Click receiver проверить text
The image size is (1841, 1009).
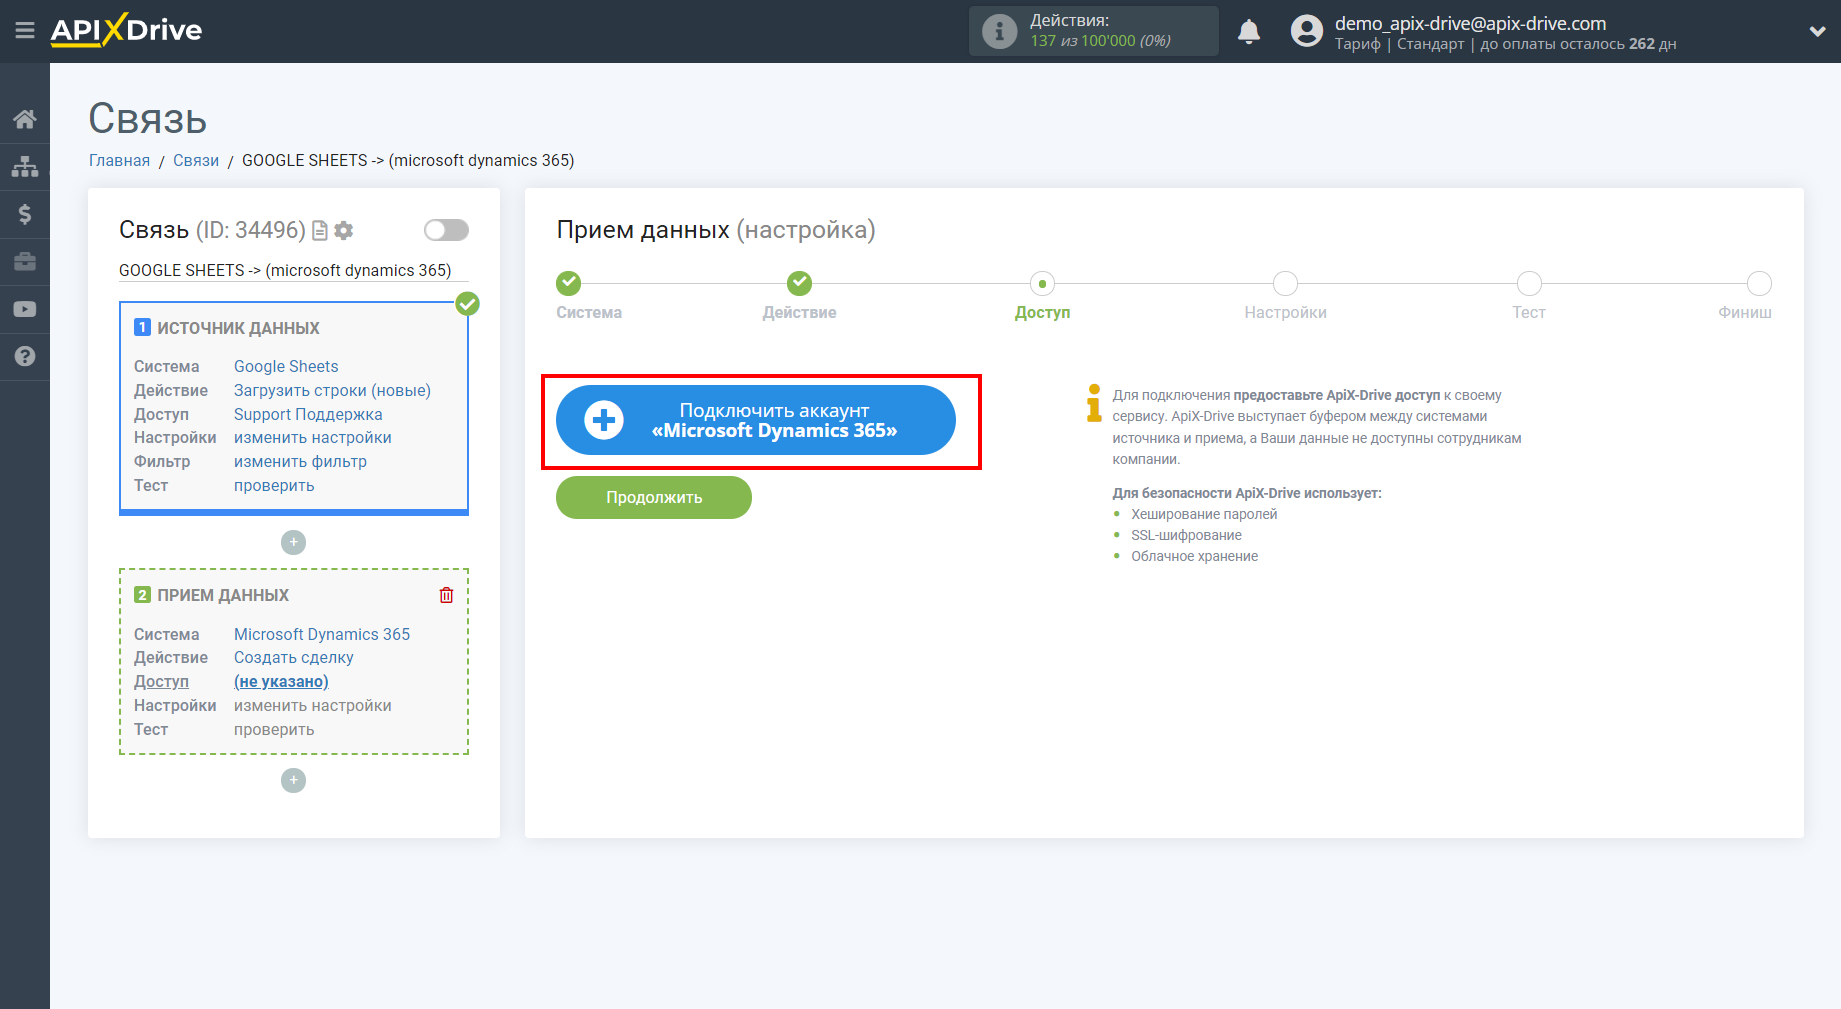[x=274, y=729]
